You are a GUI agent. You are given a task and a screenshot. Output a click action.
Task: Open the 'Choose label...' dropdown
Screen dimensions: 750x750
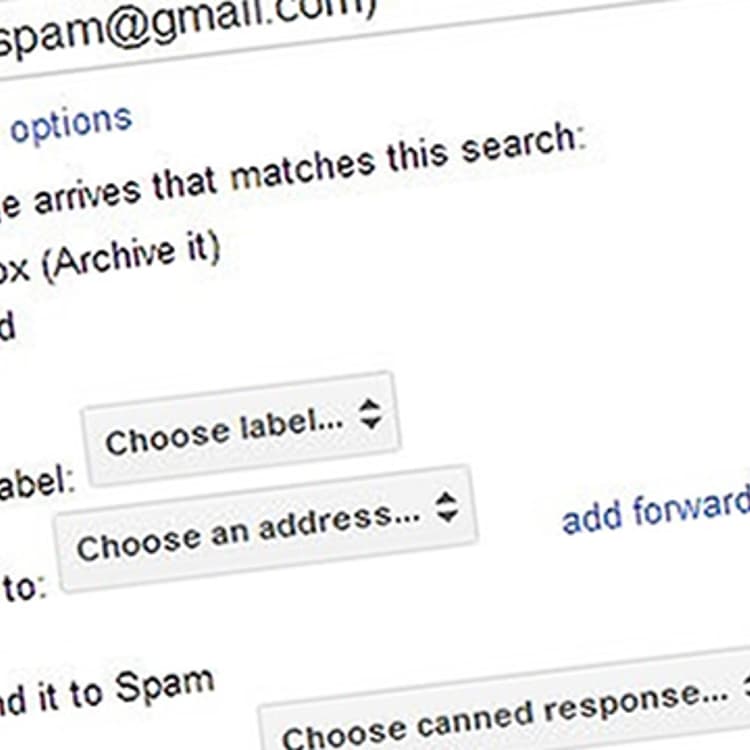tap(242, 429)
